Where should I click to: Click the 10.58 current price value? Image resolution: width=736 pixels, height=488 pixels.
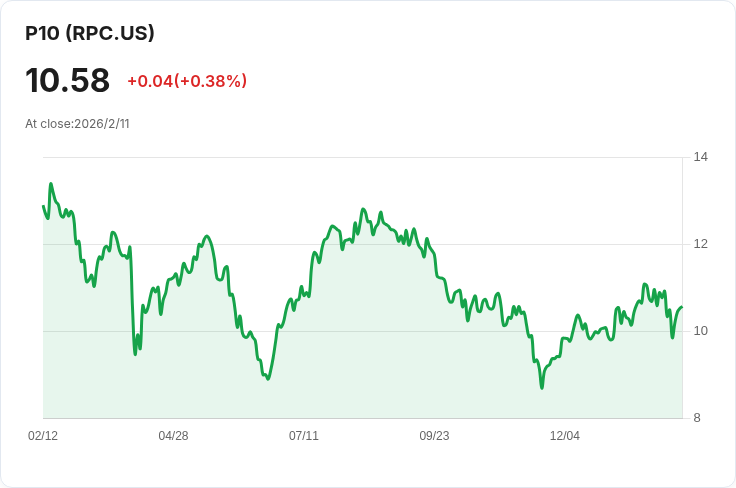point(67,80)
